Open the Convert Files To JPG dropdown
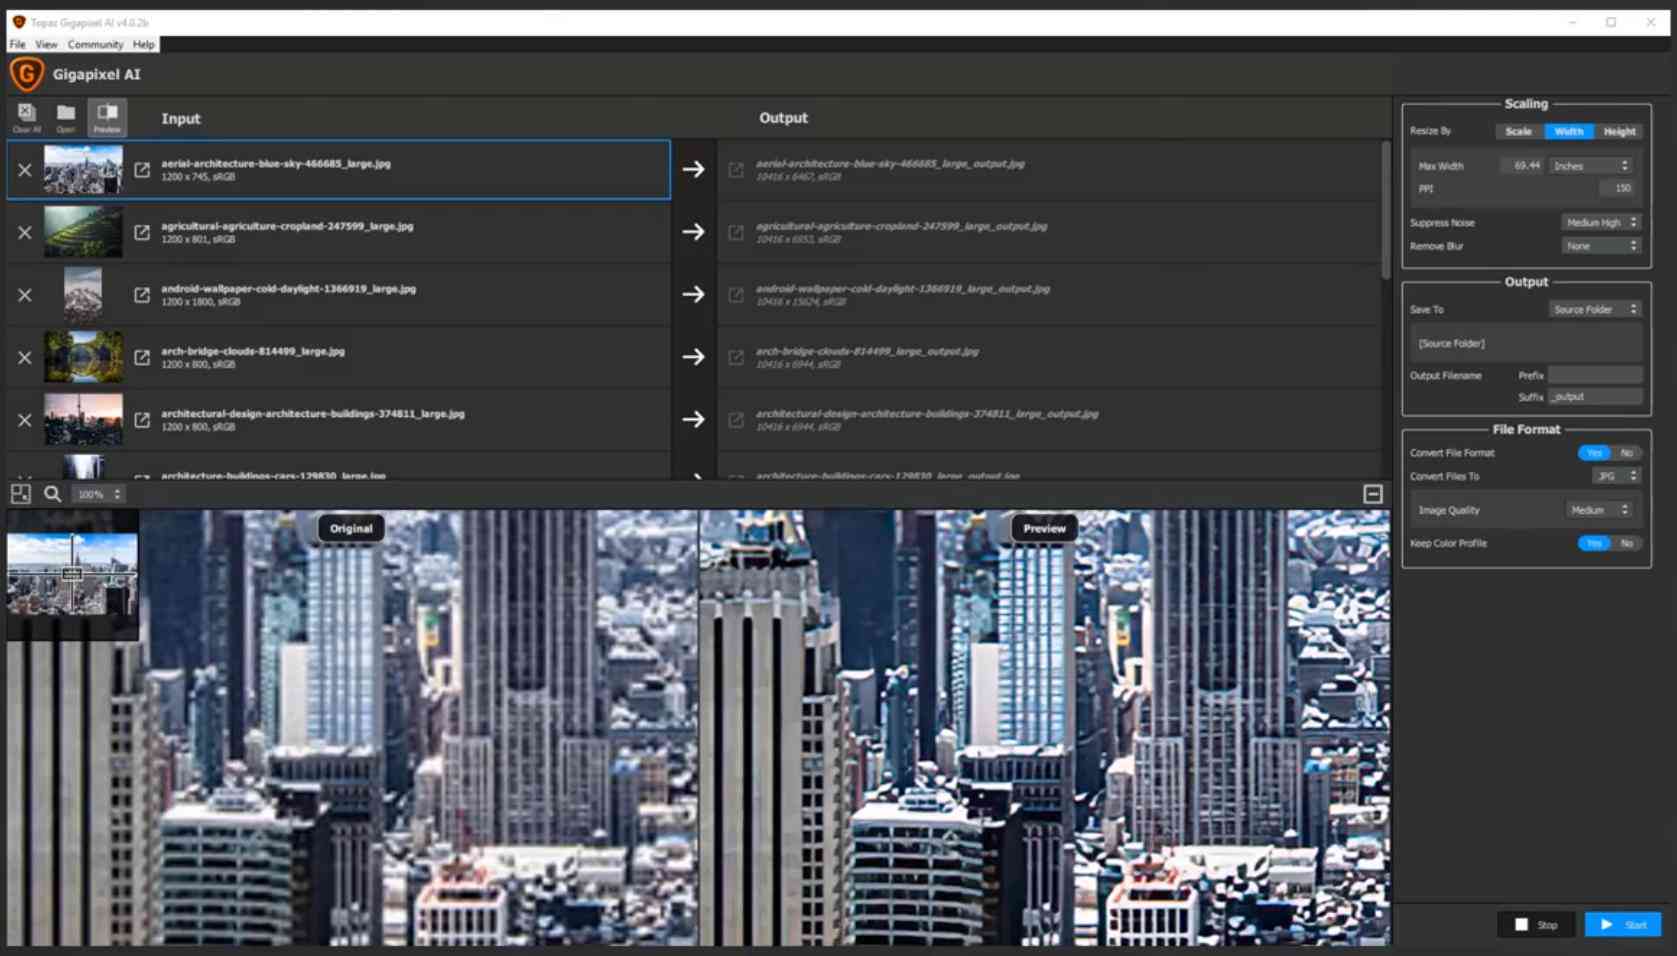Viewport: 1677px width, 956px height. pos(1616,476)
